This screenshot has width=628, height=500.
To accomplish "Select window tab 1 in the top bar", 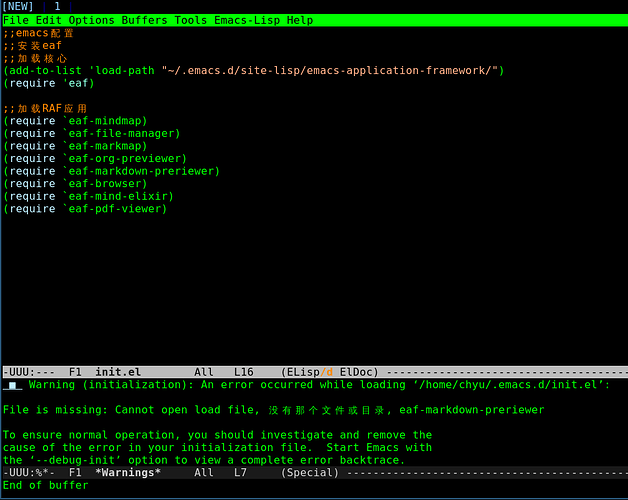I will tap(57, 7).
